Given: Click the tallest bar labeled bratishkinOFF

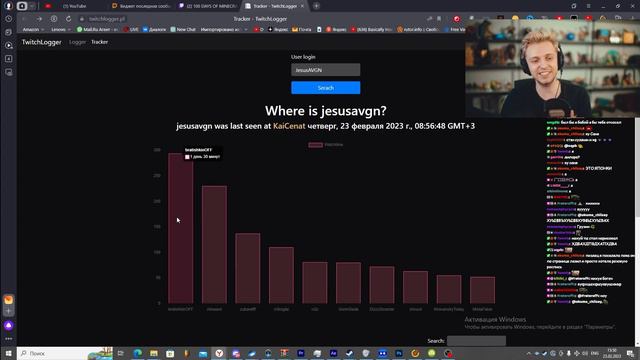Looking at the screenshot, I should [x=180, y=229].
